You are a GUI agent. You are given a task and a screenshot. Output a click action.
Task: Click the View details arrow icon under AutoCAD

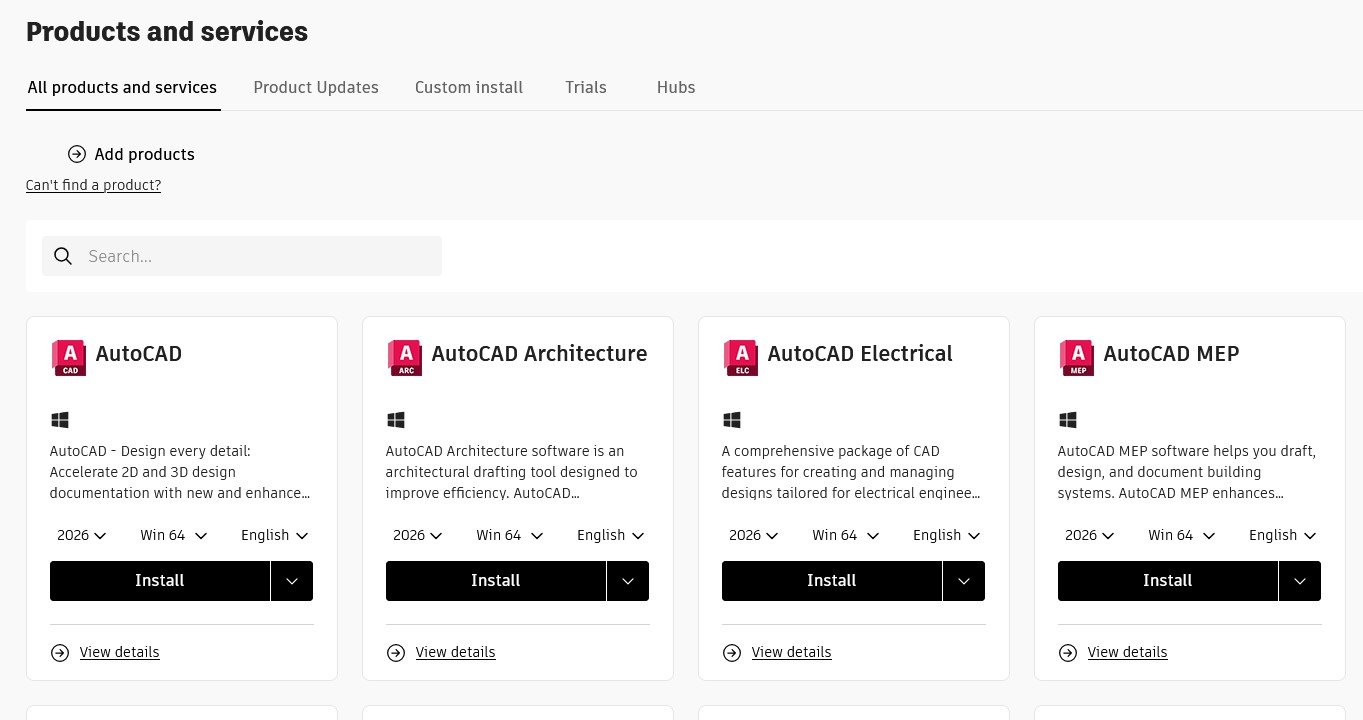60,653
